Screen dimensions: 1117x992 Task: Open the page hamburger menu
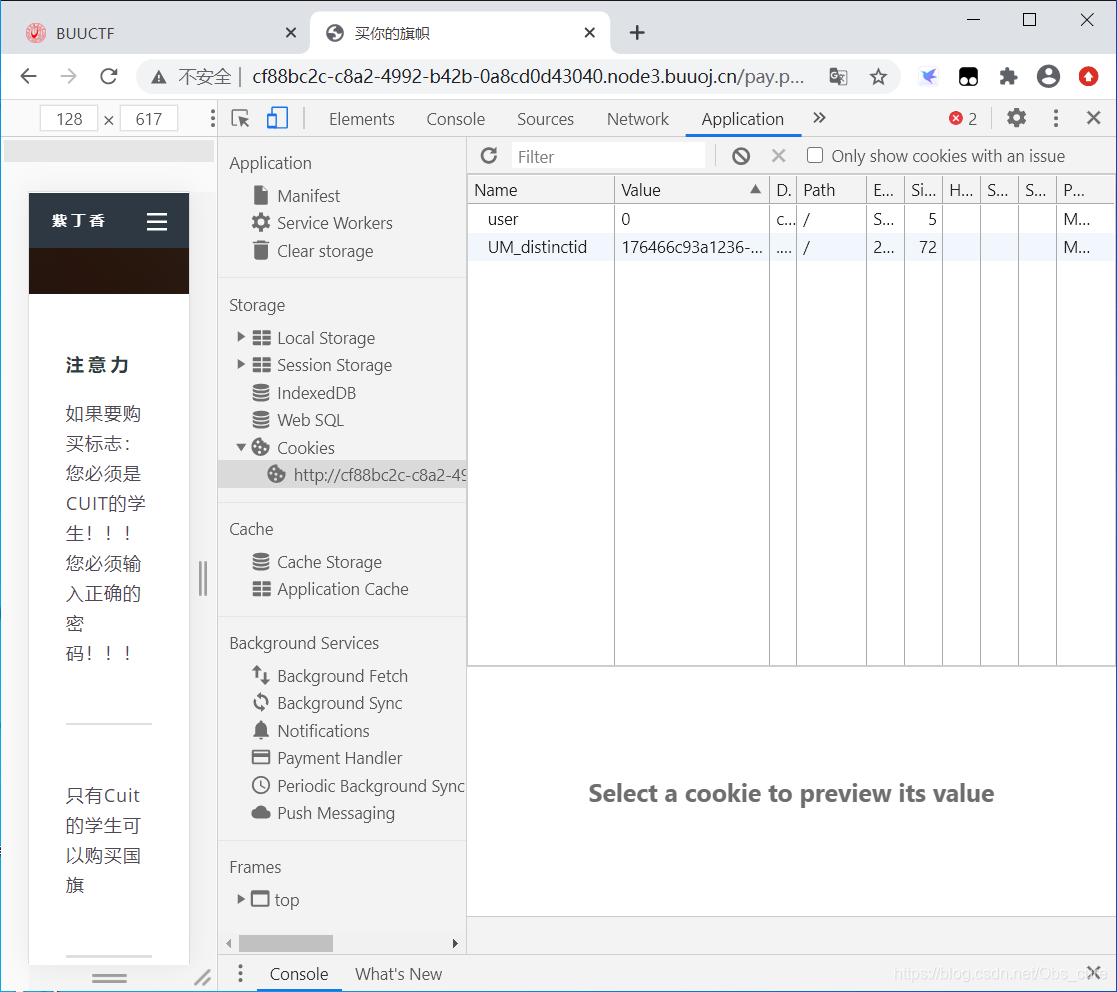click(x=157, y=221)
